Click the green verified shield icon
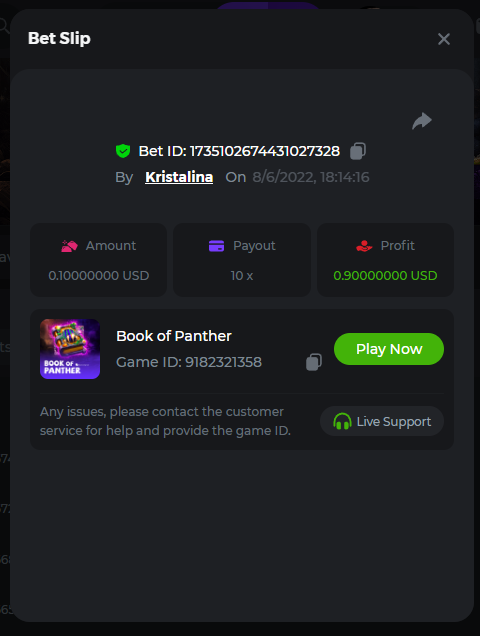Screen dimensions: 480x636 pyautogui.click(x=123, y=151)
